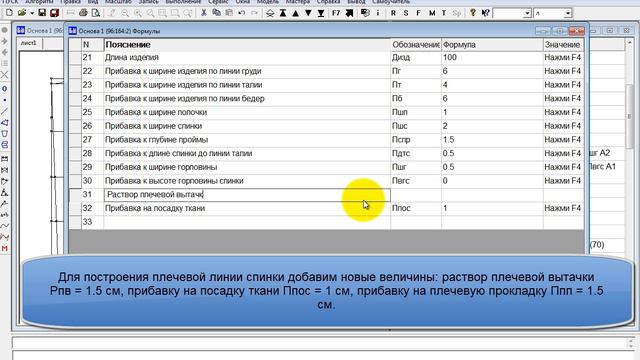This screenshot has width=640, height=360.
Task: Click the empty formula cell in row 31
Action: pyautogui.click(x=492, y=195)
